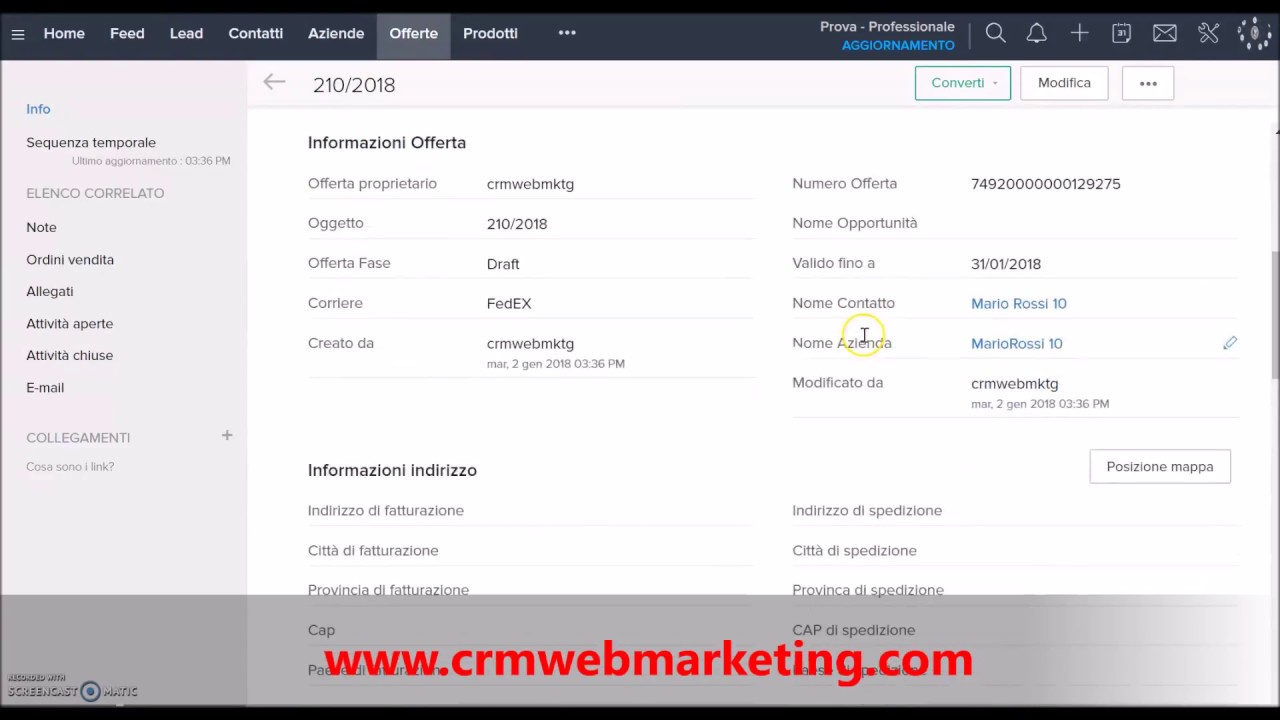Open Sequenza temporale in sidebar

pos(91,142)
